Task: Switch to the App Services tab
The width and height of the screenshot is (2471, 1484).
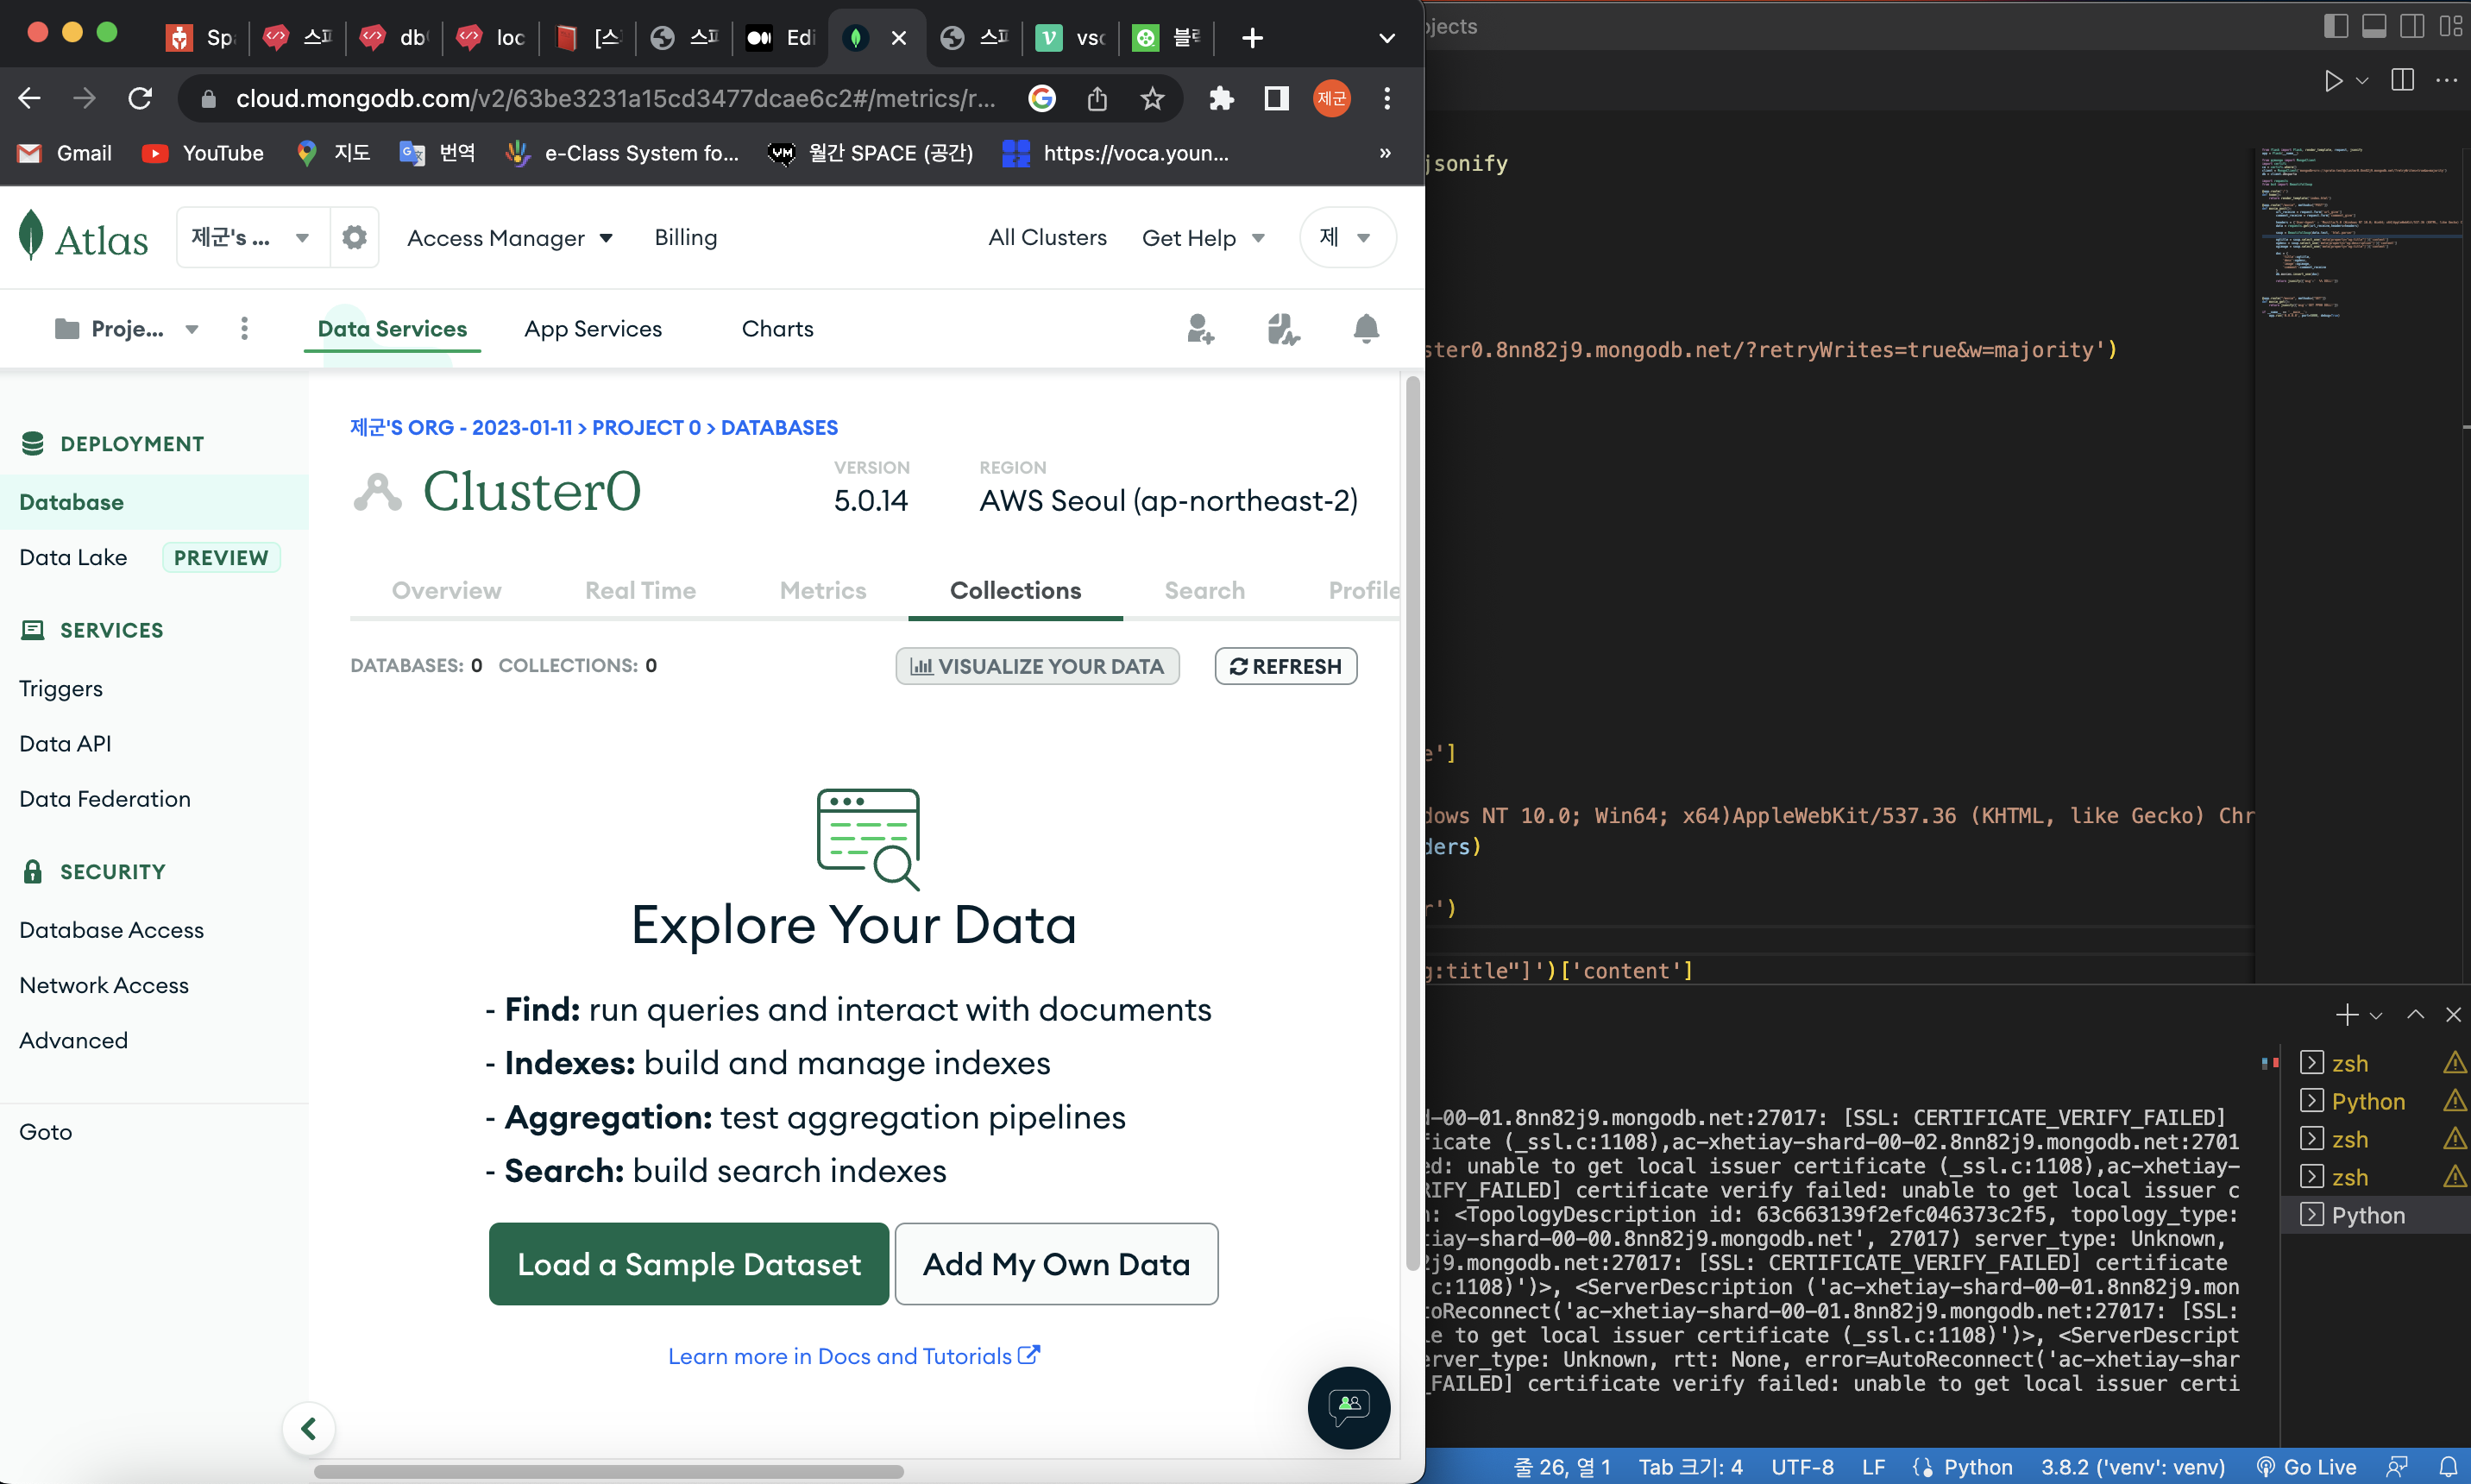Action: tap(593, 329)
